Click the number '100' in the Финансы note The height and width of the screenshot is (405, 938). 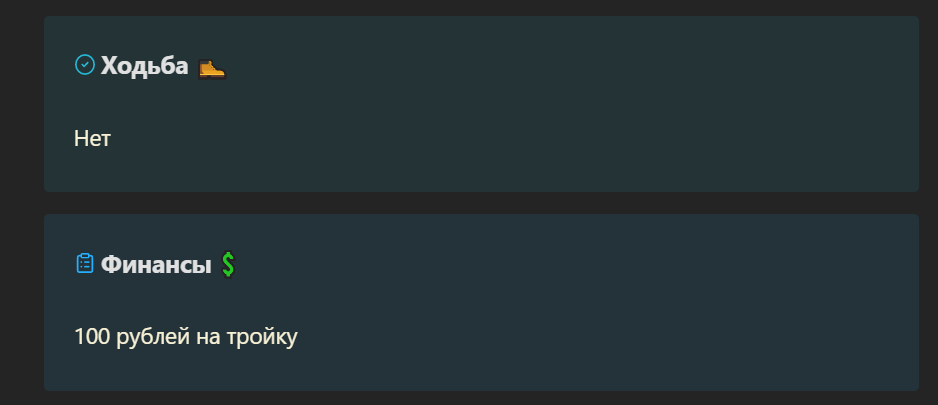(92, 337)
